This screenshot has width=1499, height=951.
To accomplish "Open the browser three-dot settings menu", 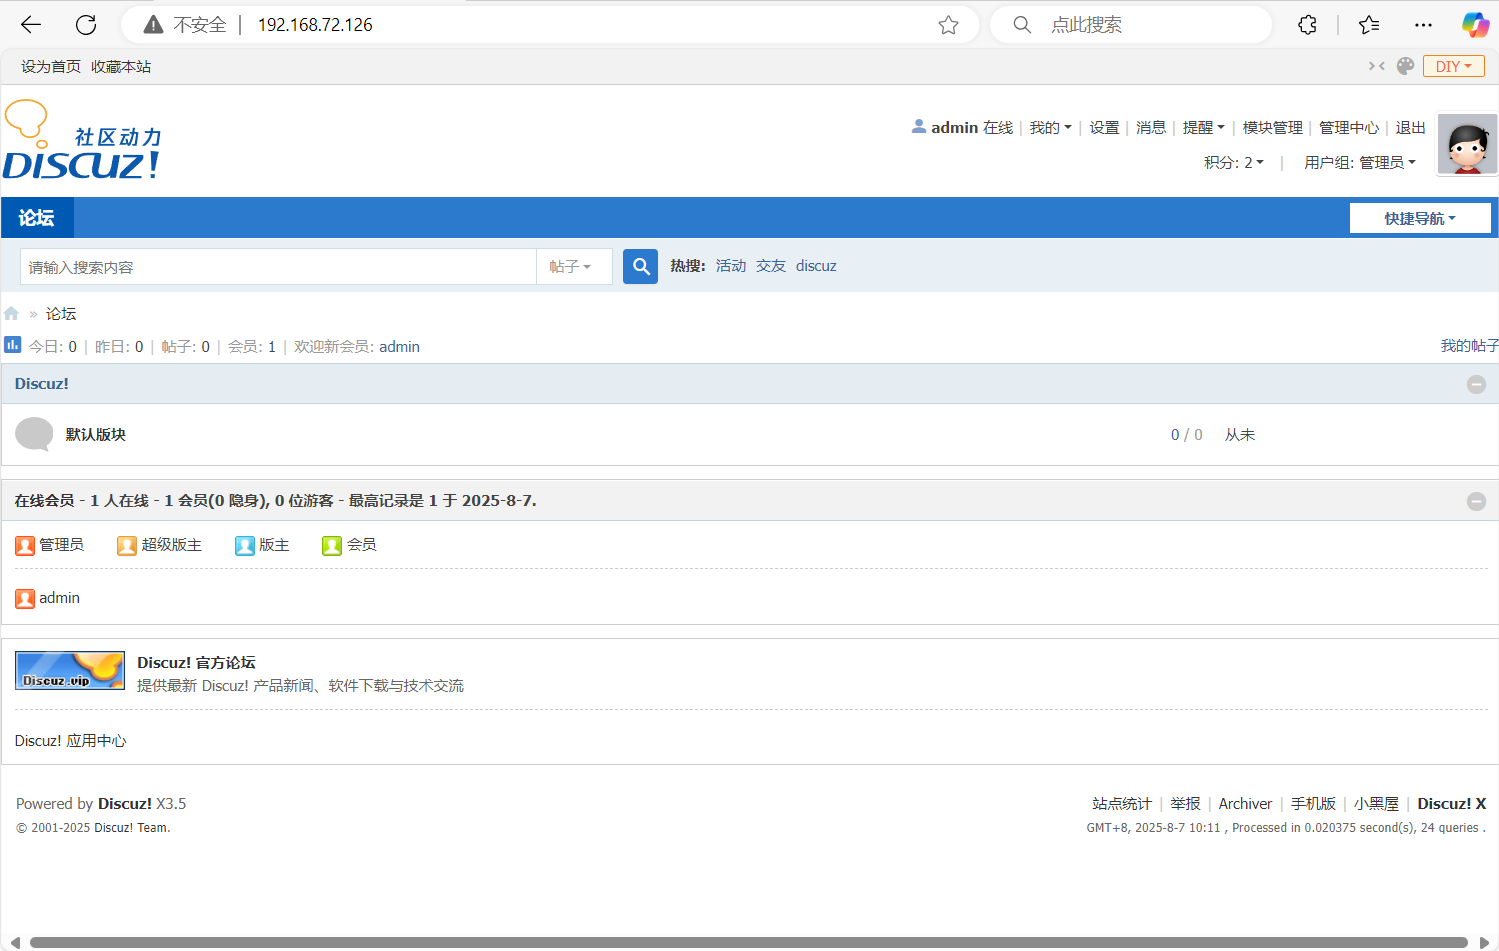I will click(x=1423, y=25).
